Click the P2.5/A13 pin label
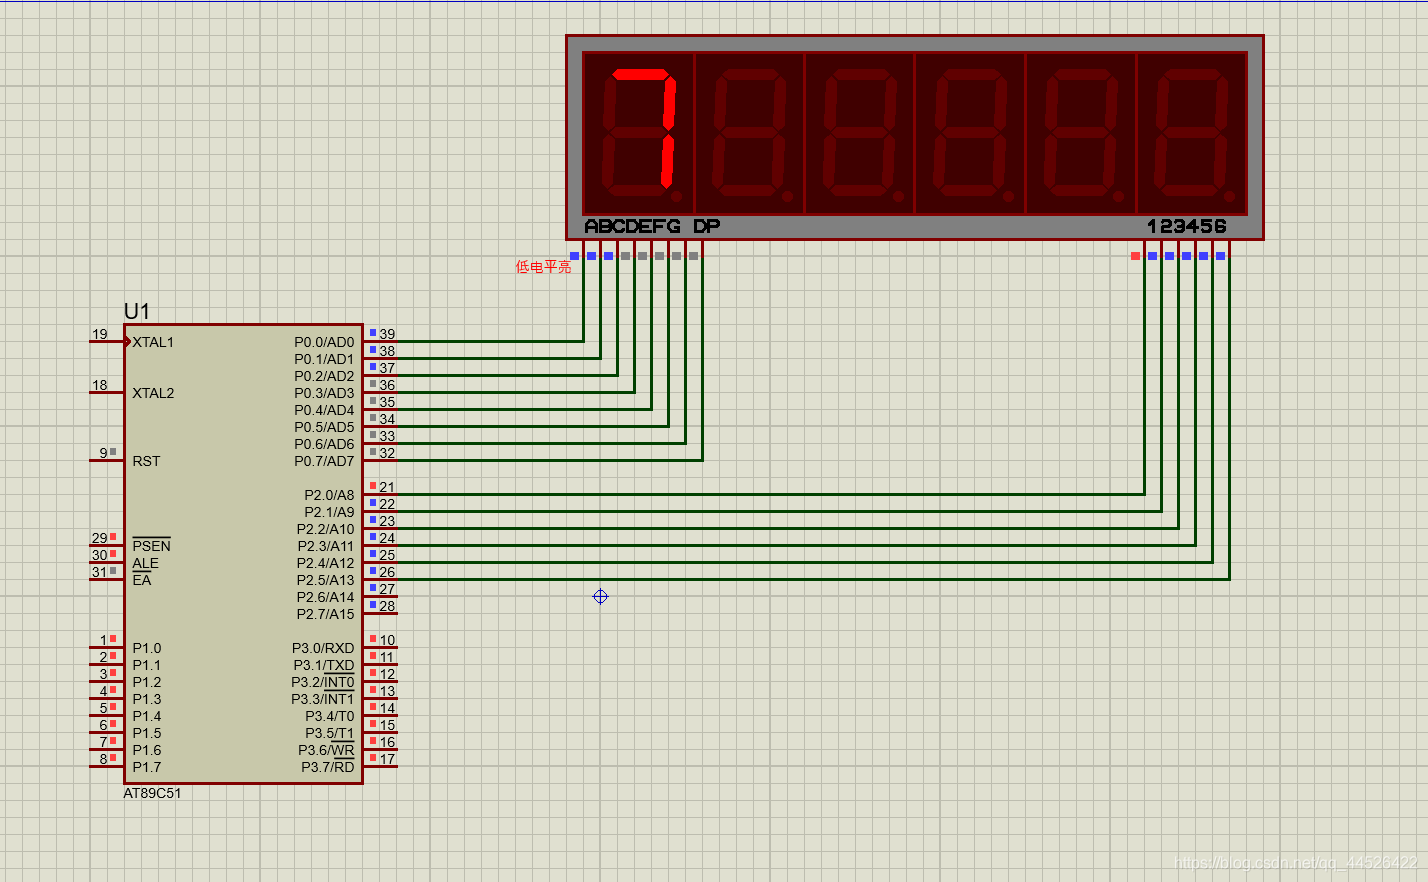 (325, 580)
